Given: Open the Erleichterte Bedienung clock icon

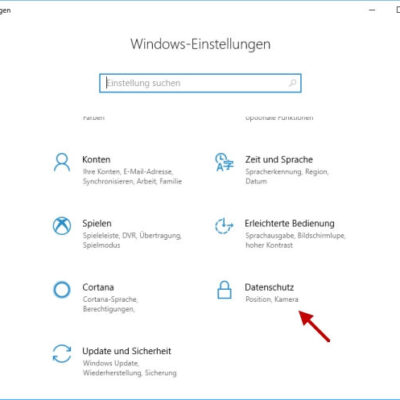Looking at the screenshot, I should [224, 226].
